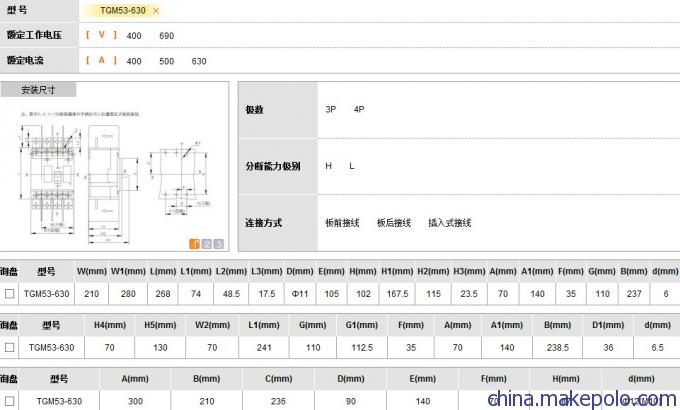680x410 pixels.
Task: Choose 板后接线 connection method
Action: tap(394, 223)
